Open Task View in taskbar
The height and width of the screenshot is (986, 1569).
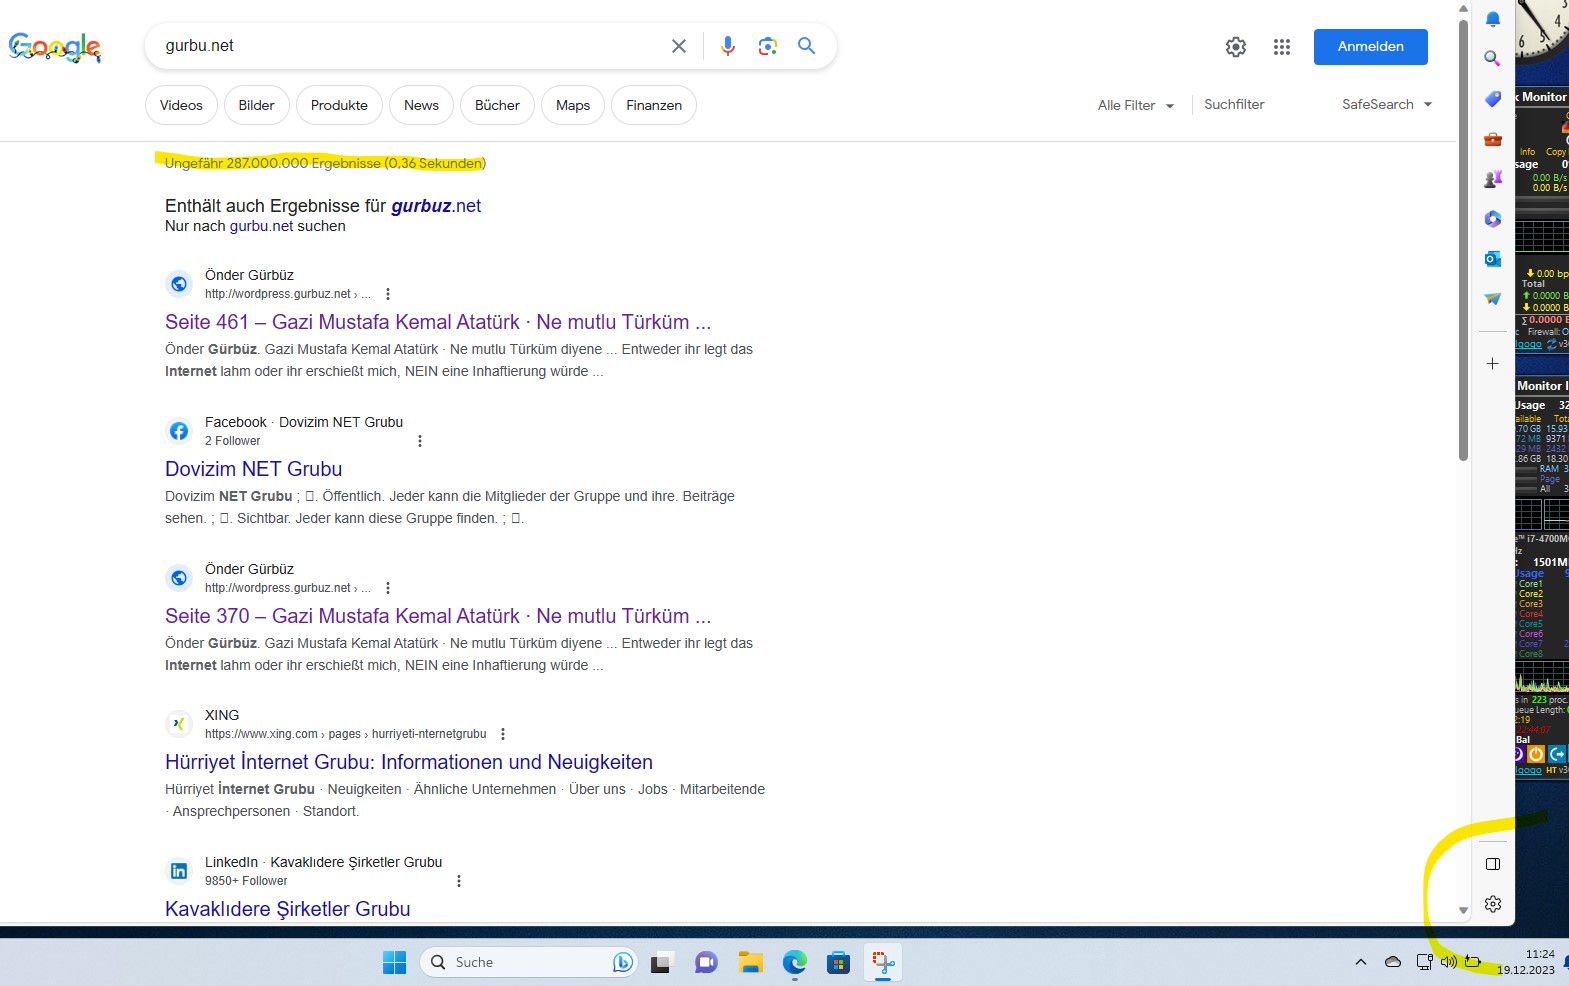point(660,963)
